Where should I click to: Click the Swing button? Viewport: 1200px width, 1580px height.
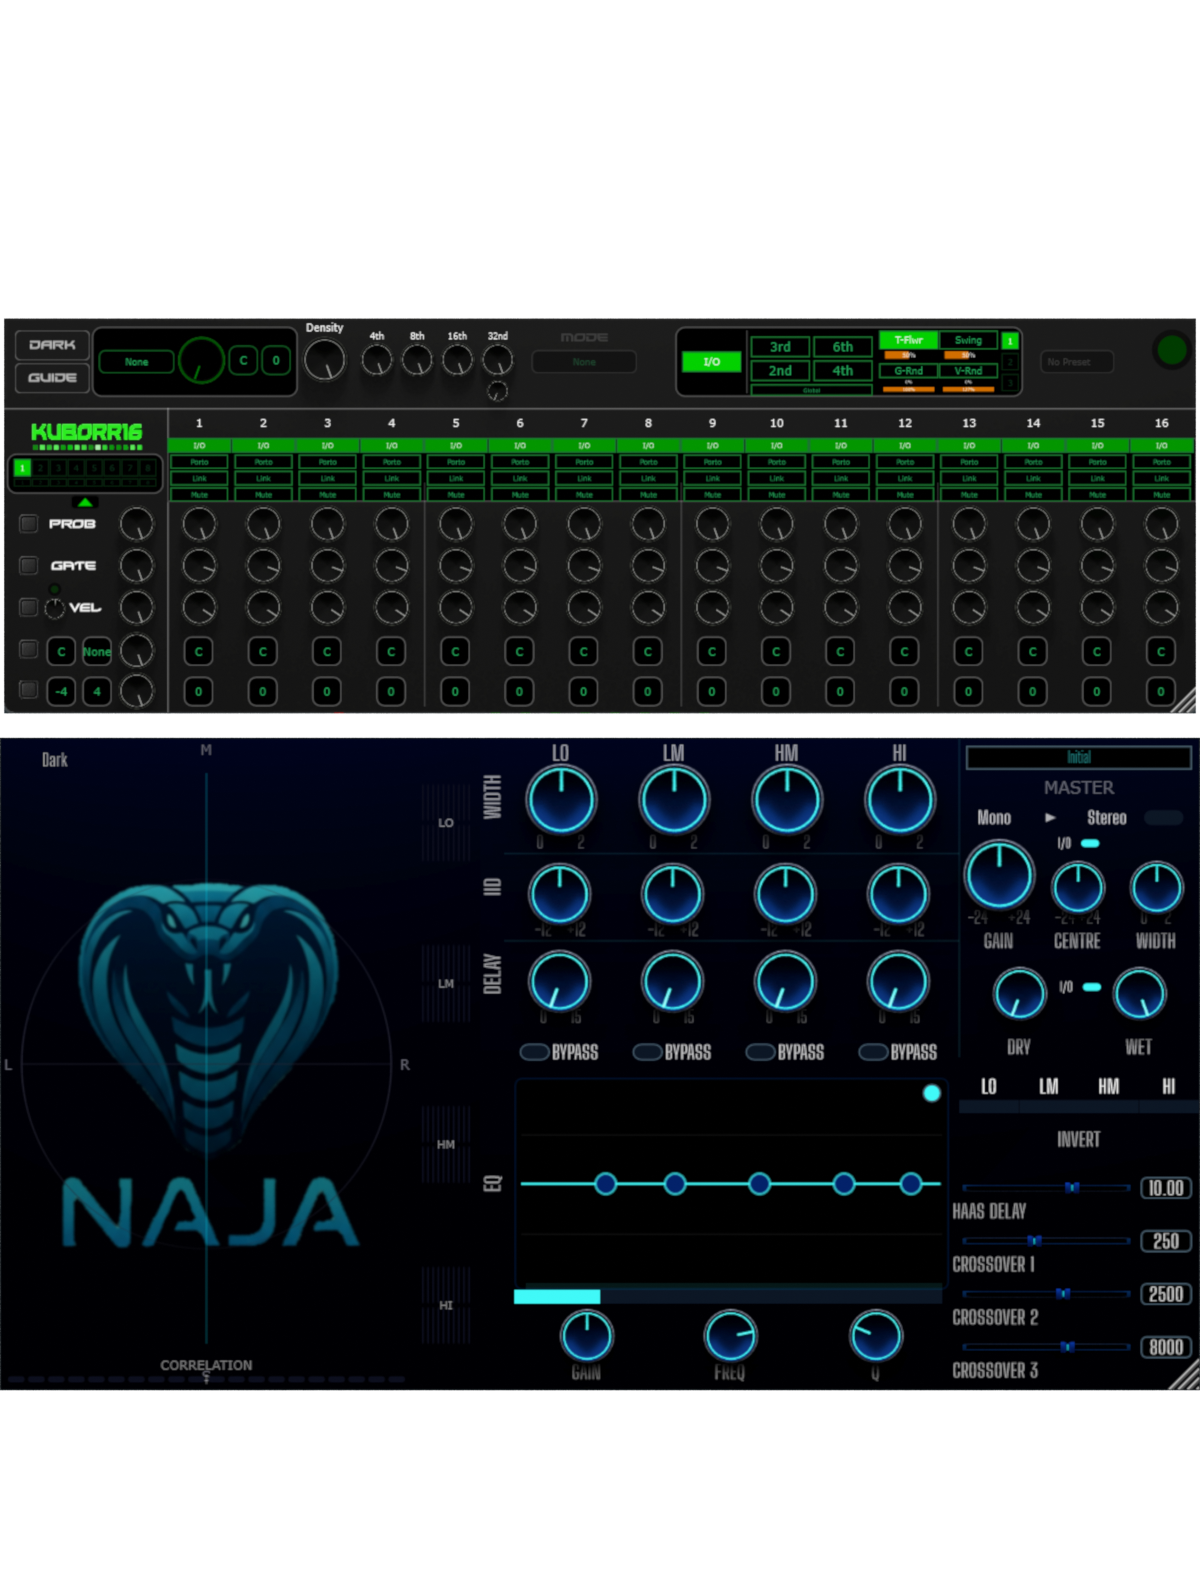pyautogui.click(x=968, y=340)
